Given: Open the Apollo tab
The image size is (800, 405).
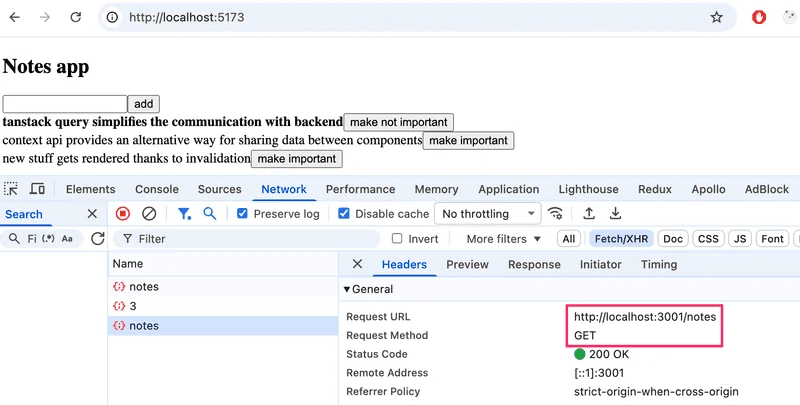Looking at the screenshot, I should point(709,189).
